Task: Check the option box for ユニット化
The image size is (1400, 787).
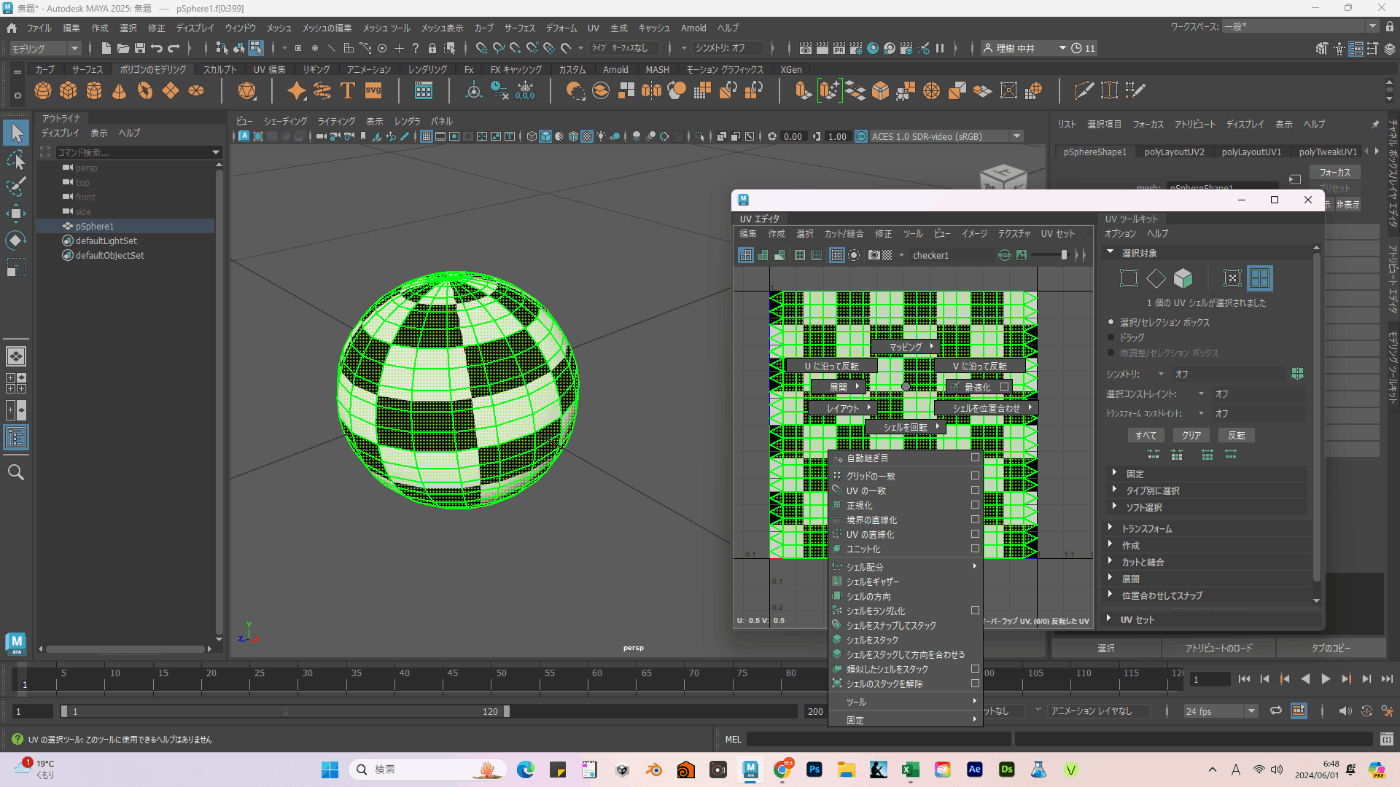Action: (975, 549)
